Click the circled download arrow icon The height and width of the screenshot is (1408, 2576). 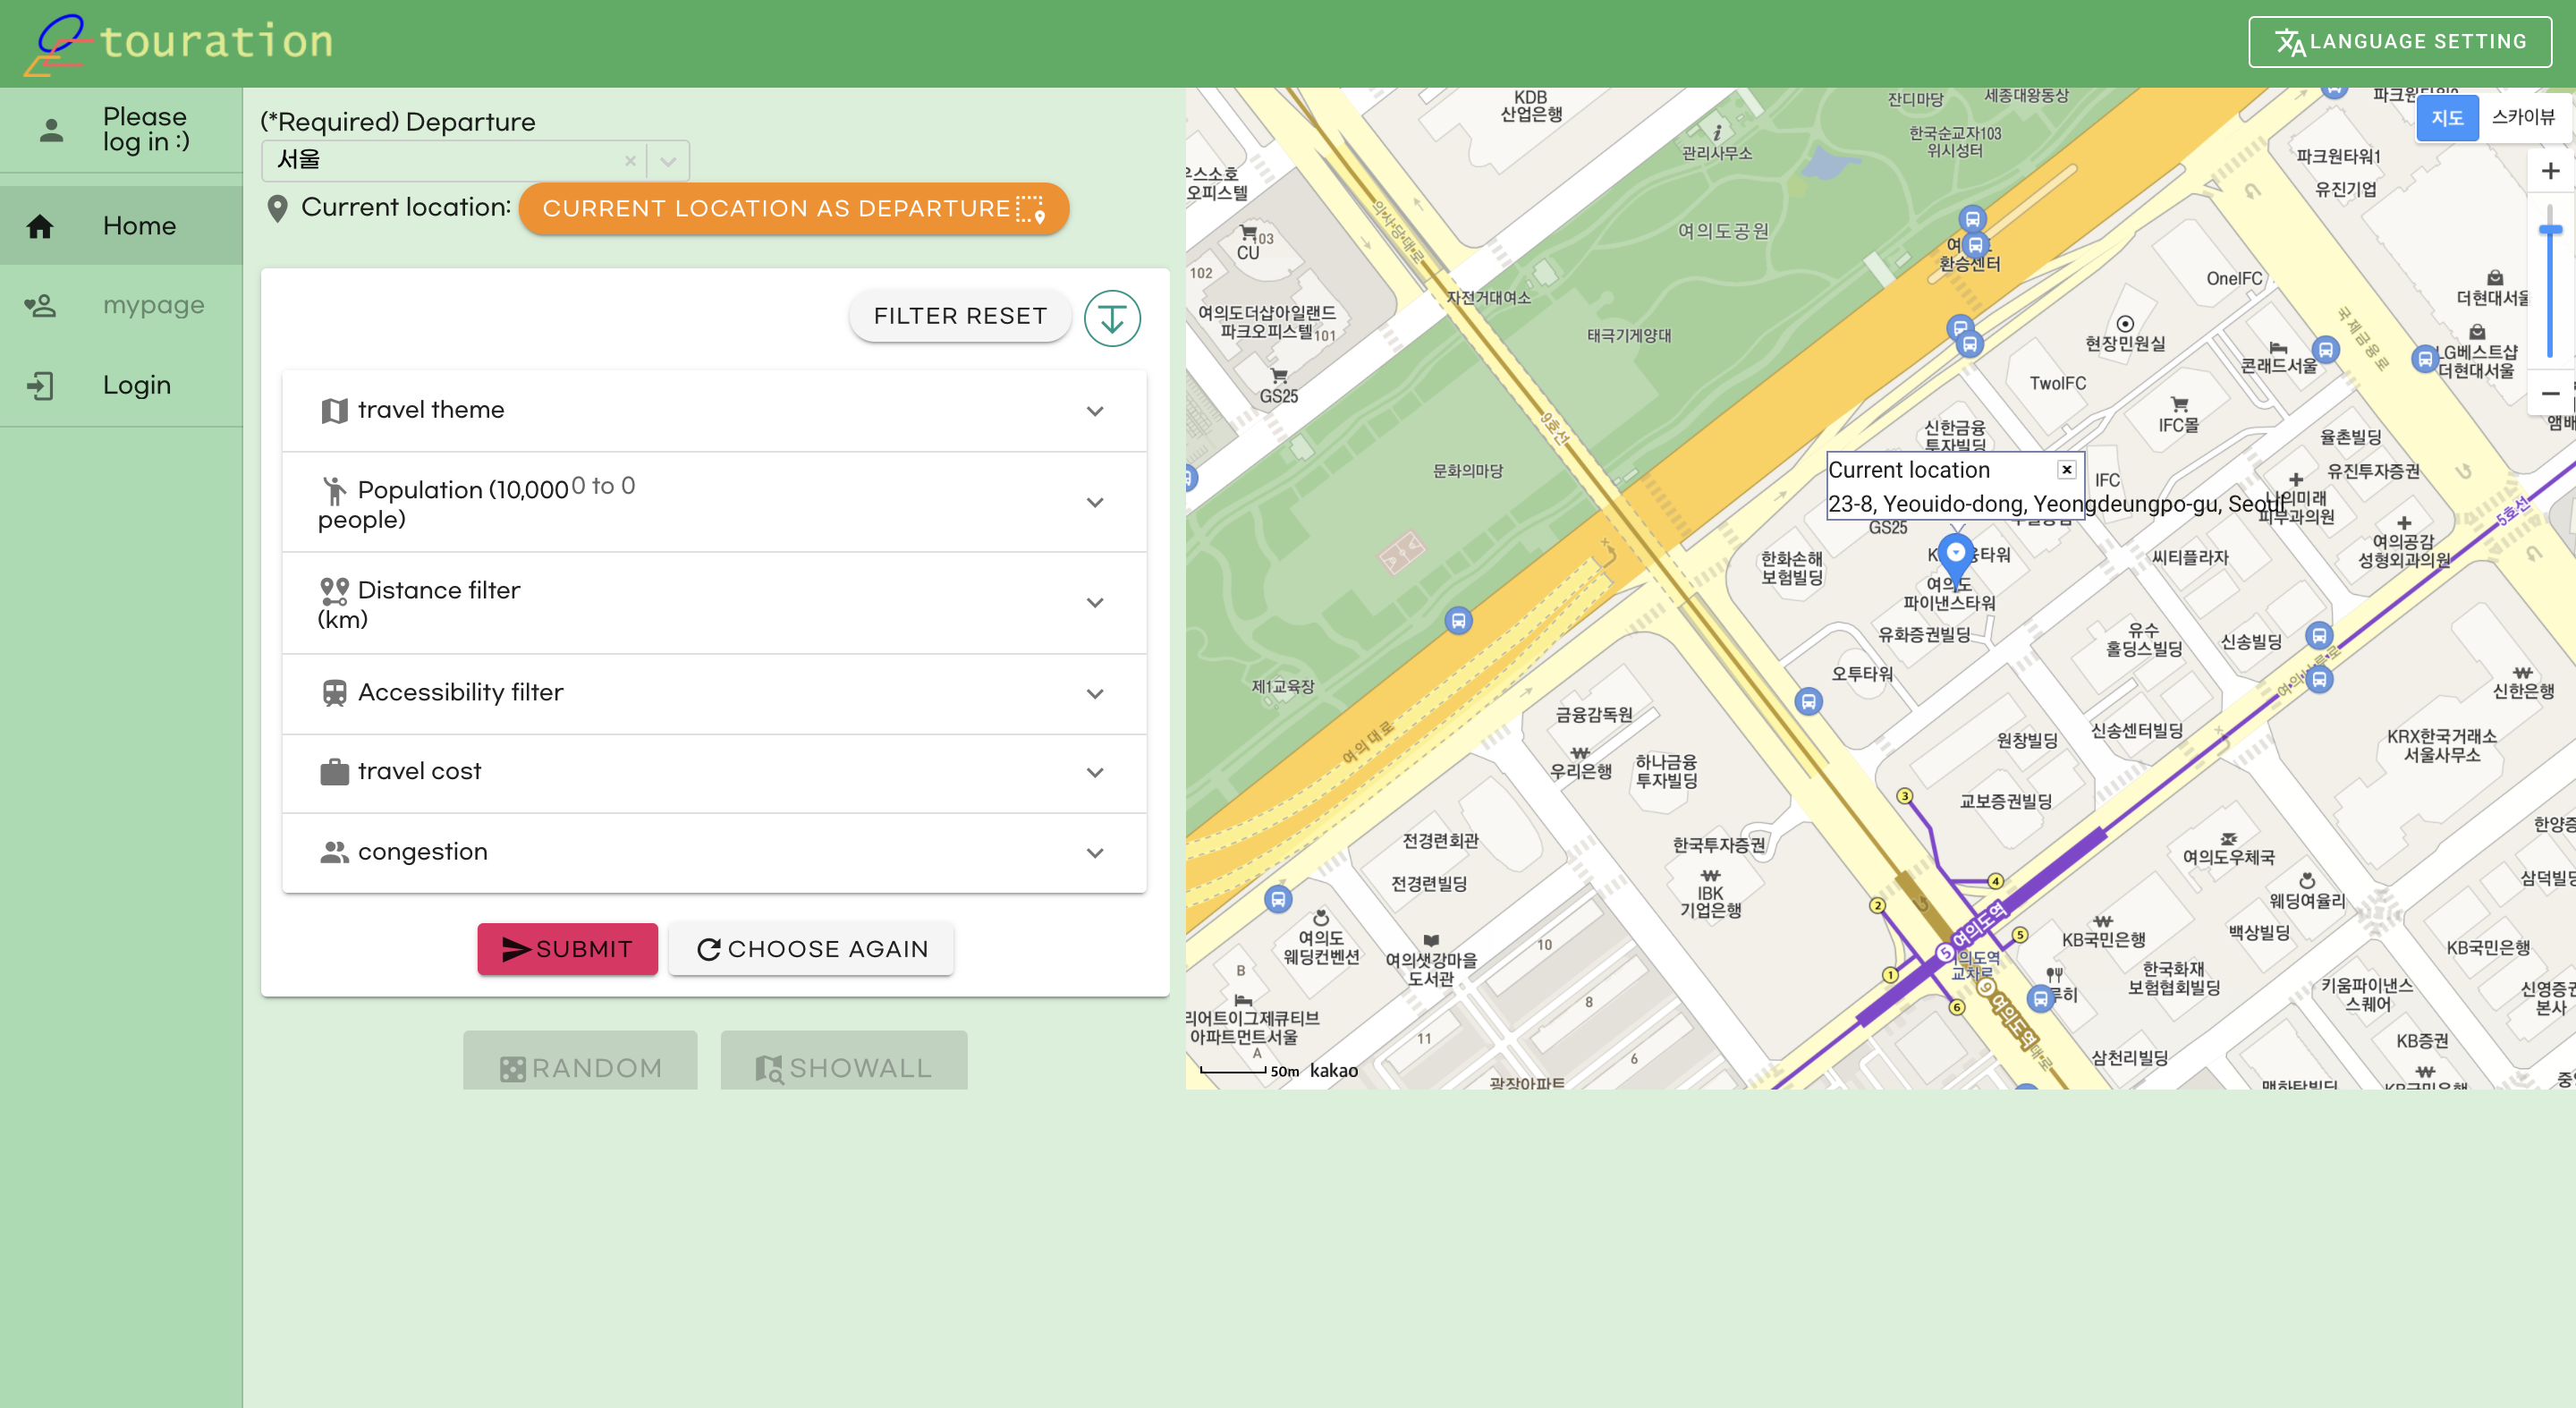(1112, 319)
